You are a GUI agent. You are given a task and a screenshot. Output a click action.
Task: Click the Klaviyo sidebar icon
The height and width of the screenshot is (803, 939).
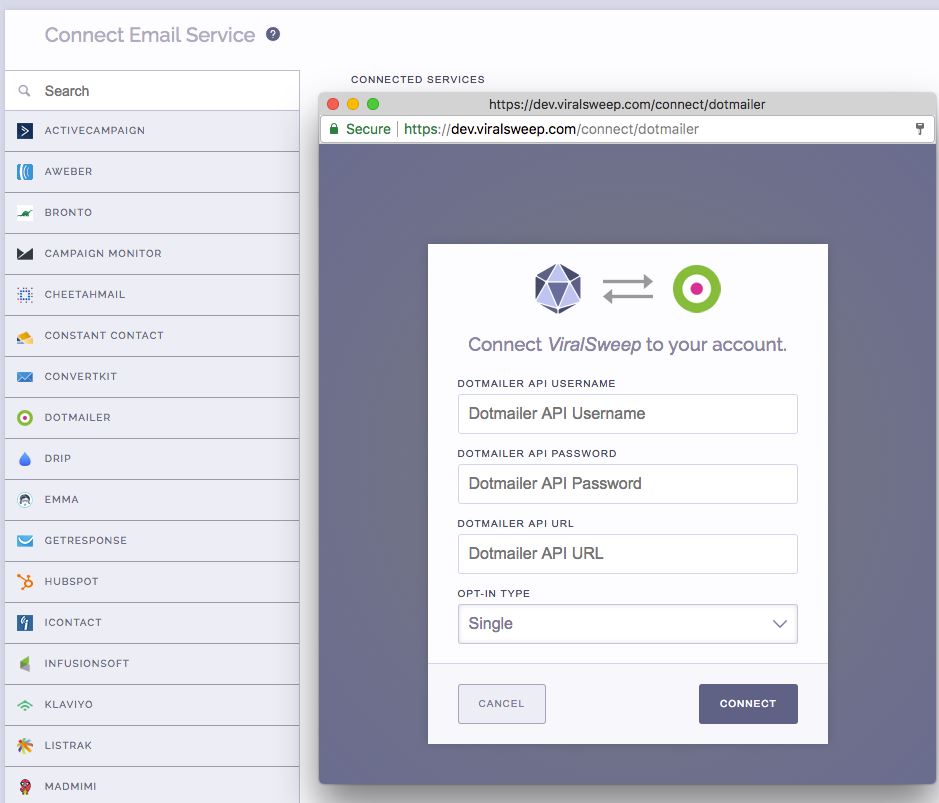tap(25, 704)
